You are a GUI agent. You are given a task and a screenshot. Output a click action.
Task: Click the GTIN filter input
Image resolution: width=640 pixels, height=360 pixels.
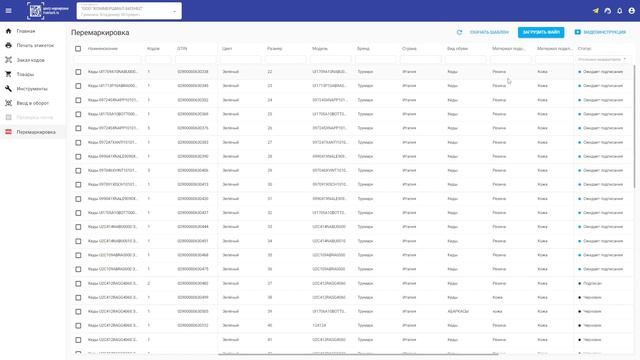point(196,60)
